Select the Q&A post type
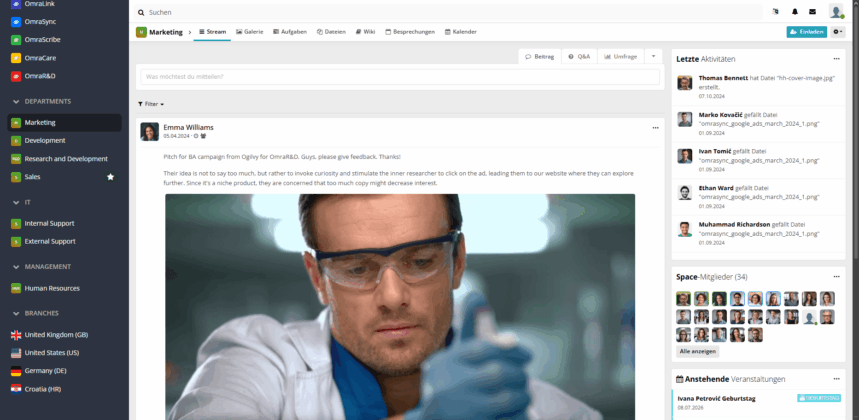Image resolution: width=859 pixels, height=420 pixels. click(x=579, y=56)
